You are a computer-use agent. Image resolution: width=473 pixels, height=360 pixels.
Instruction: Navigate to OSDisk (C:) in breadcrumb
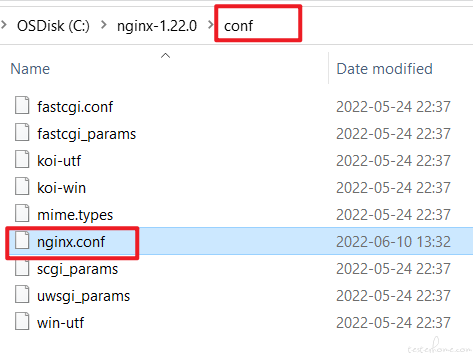(53, 26)
